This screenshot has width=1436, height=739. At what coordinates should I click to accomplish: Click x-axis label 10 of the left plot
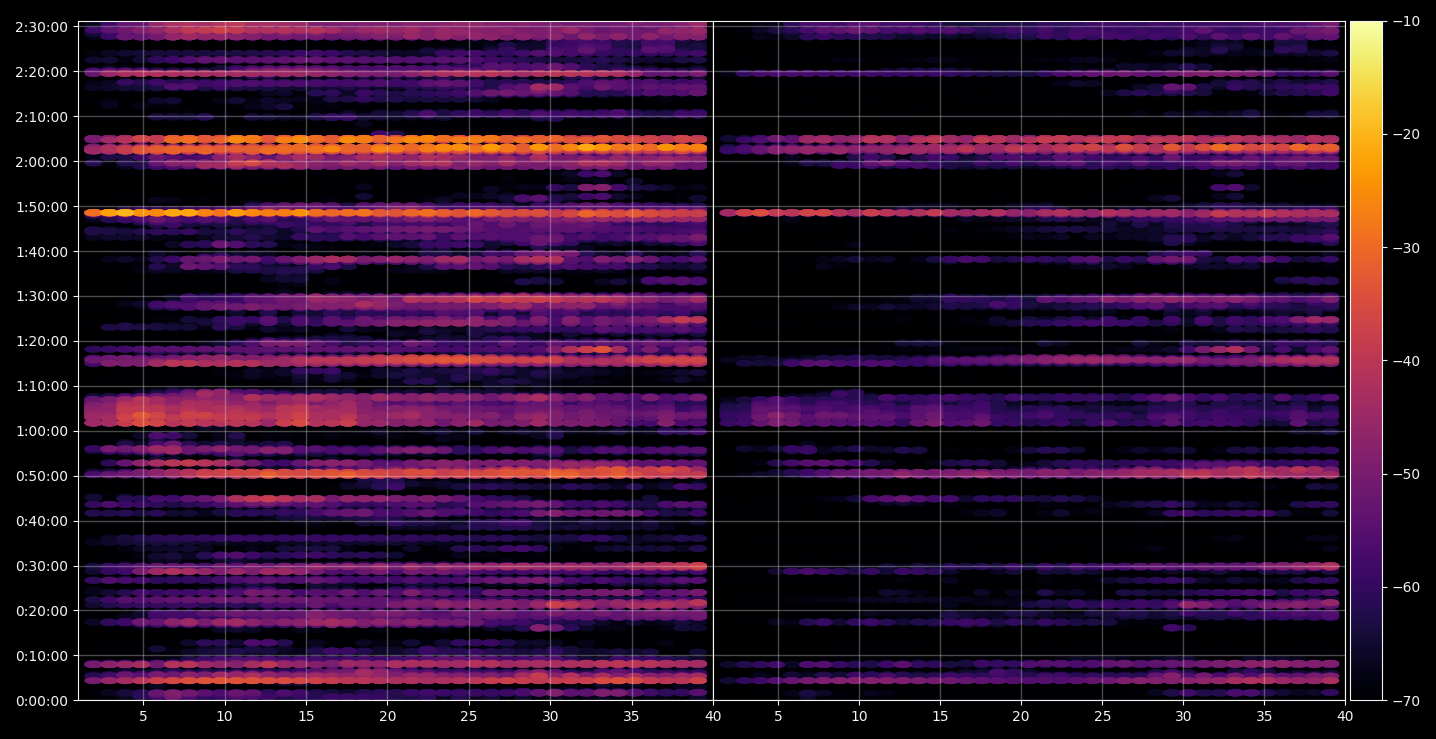[224, 716]
